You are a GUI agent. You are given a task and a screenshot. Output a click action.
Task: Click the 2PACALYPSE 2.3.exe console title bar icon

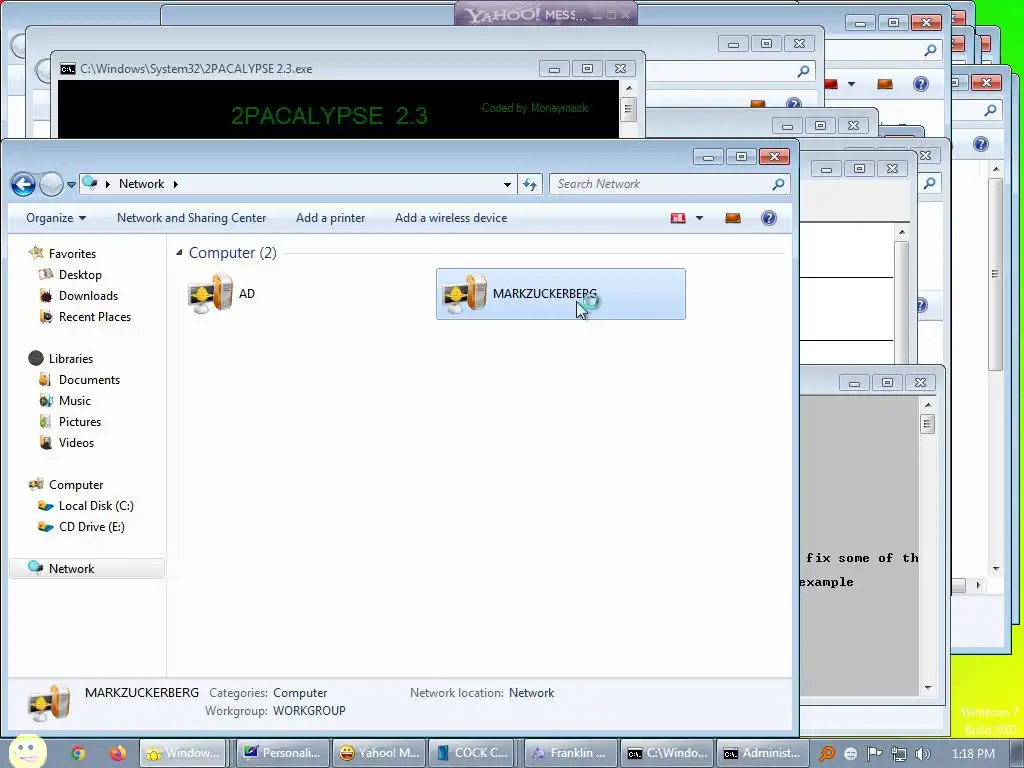67,69
